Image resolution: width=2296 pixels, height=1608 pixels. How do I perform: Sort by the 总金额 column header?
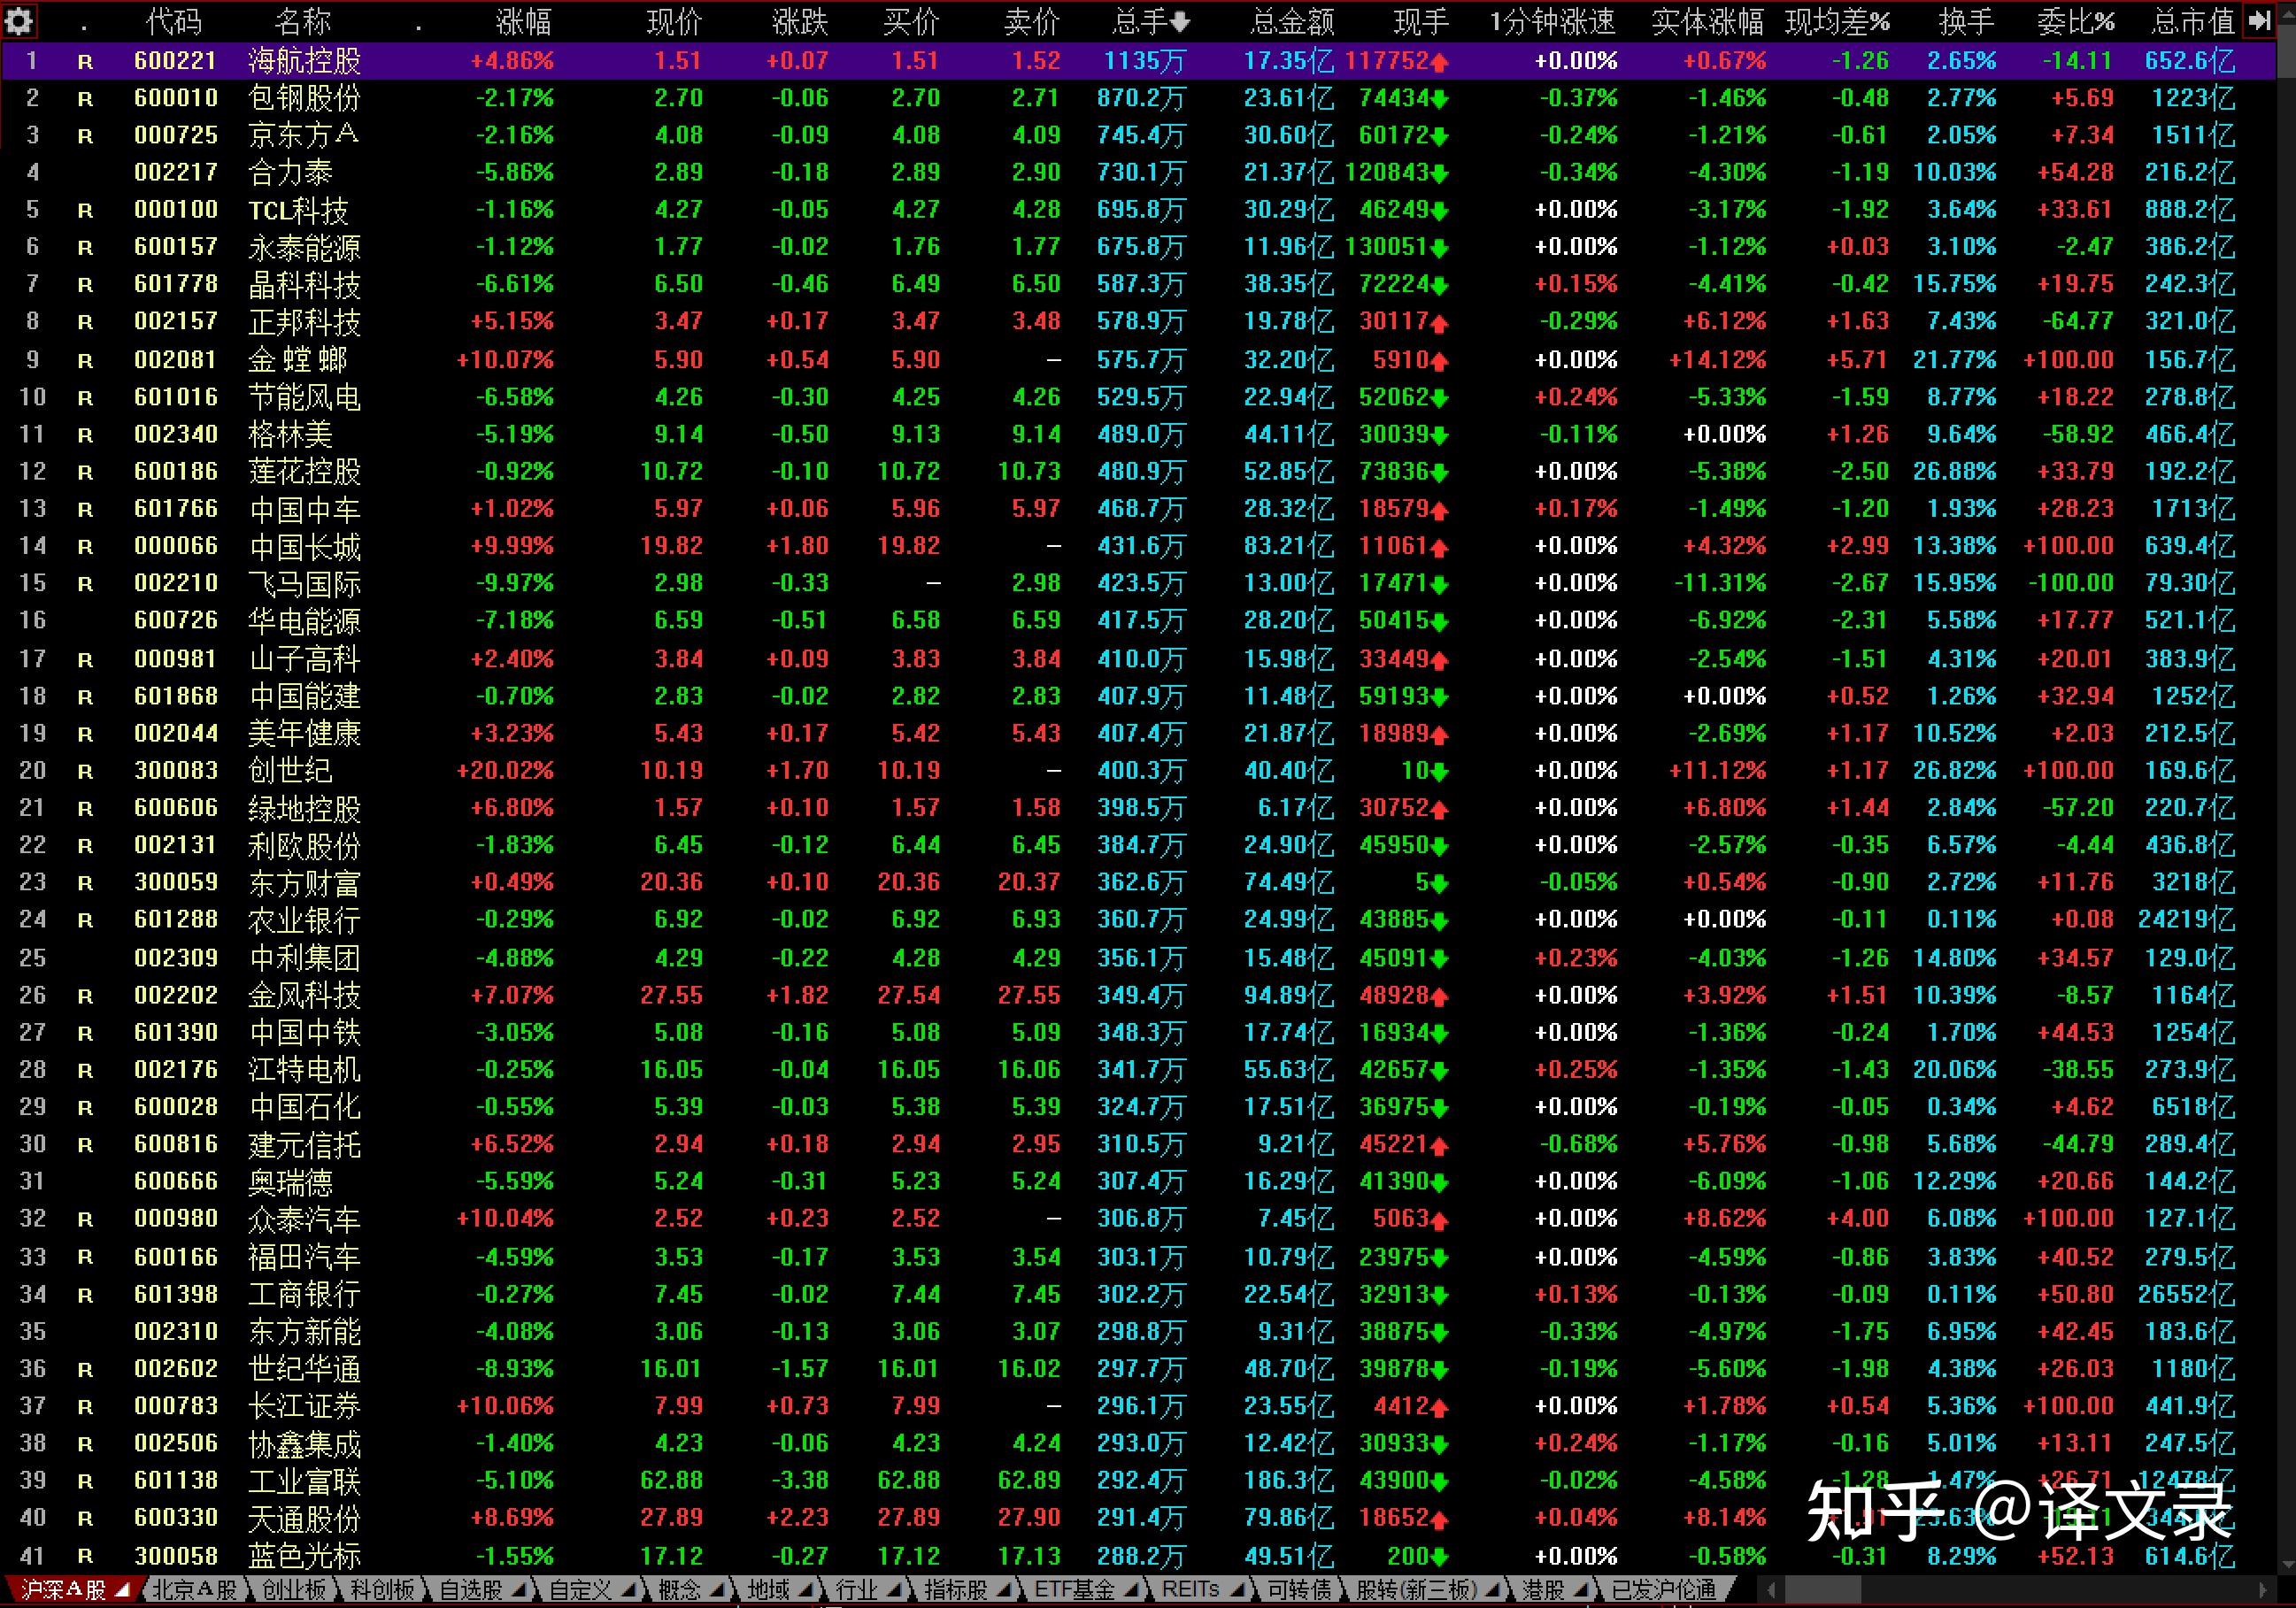(1292, 21)
